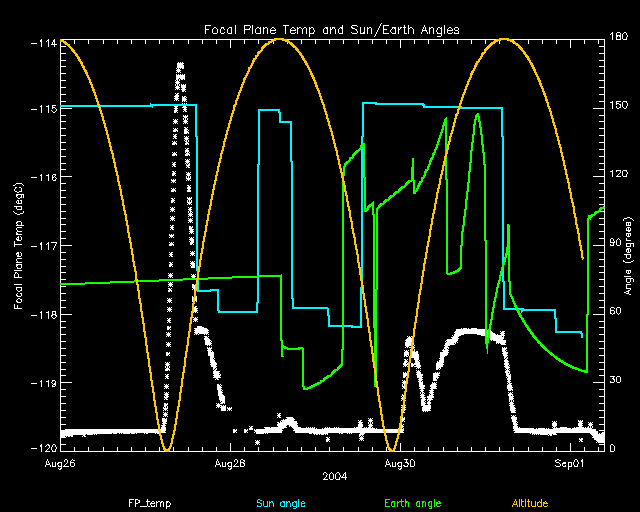Click the '-119' left axis tick label
This screenshot has width=640, height=512.
pos(44,383)
